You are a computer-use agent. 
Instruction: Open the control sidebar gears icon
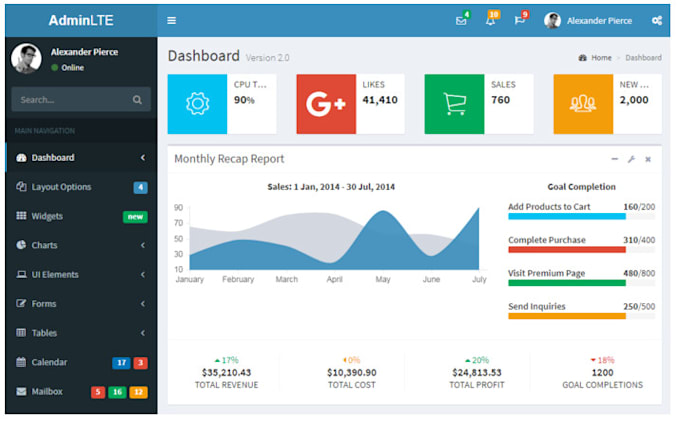(x=657, y=20)
